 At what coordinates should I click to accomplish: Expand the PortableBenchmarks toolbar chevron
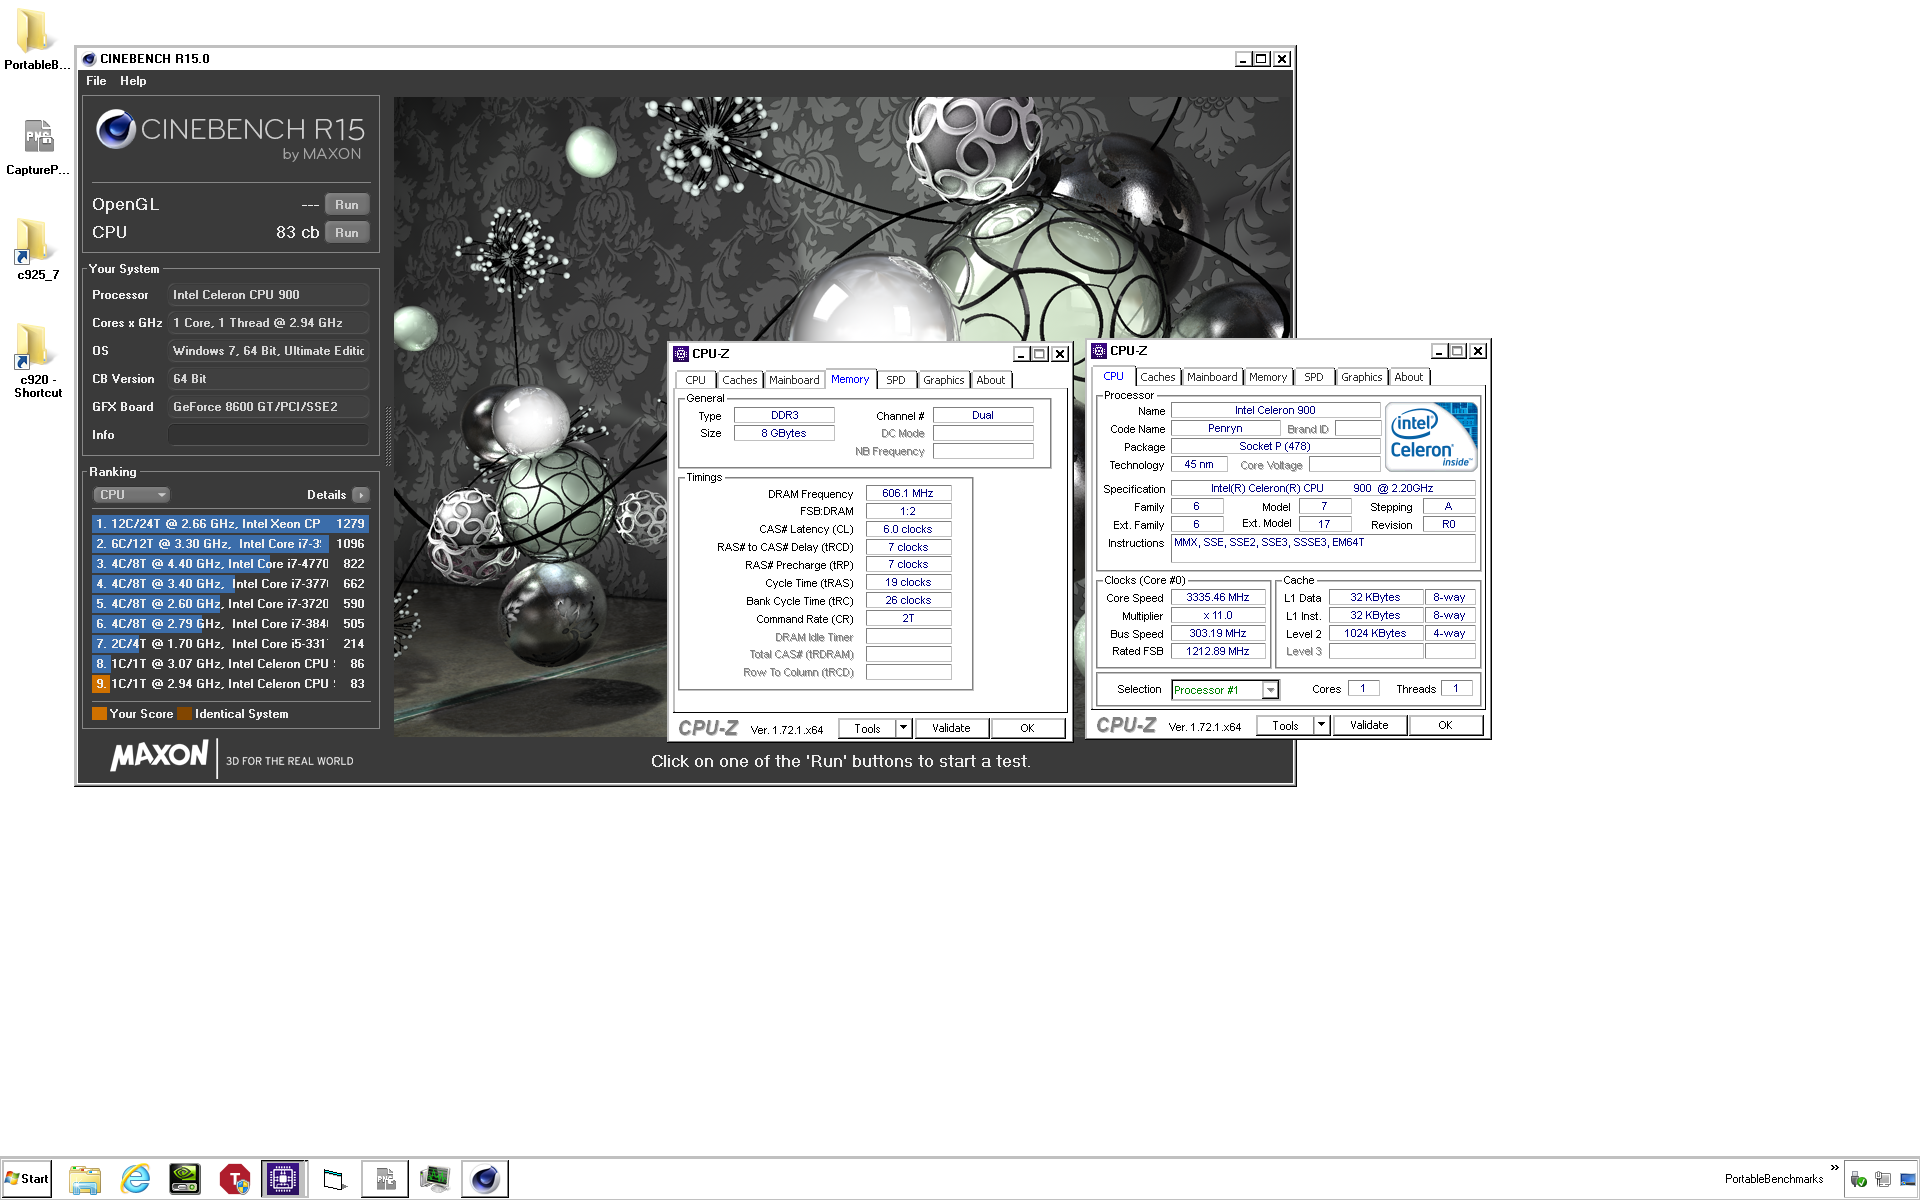click(x=1834, y=1168)
